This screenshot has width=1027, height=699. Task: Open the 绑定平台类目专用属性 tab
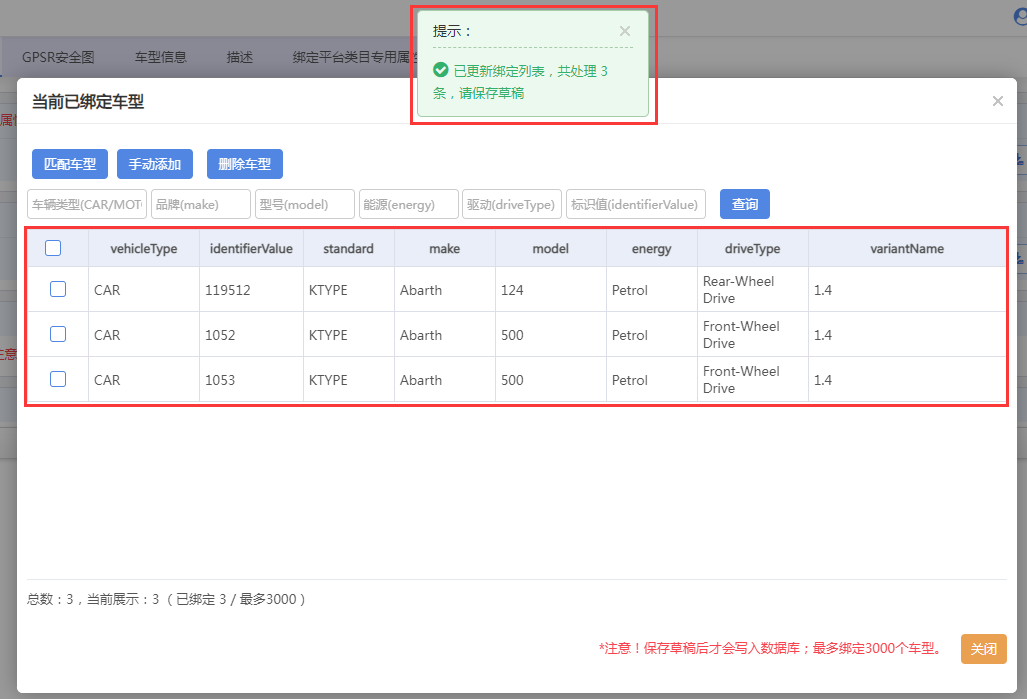click(352, 58)
